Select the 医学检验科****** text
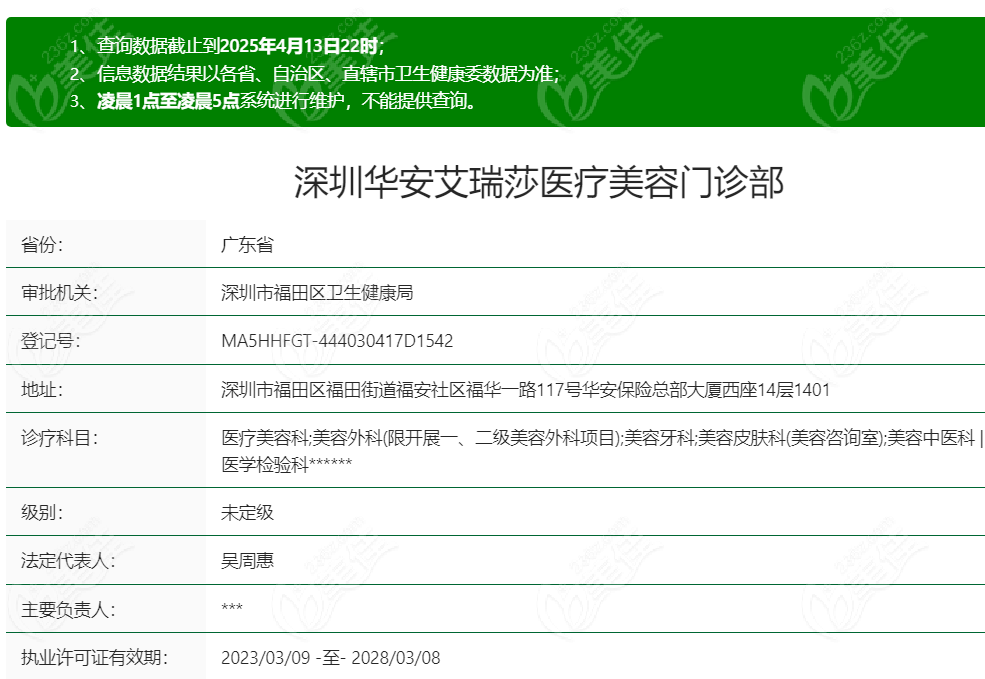This screenshot has height=679, width=985. tap(287, 464)
